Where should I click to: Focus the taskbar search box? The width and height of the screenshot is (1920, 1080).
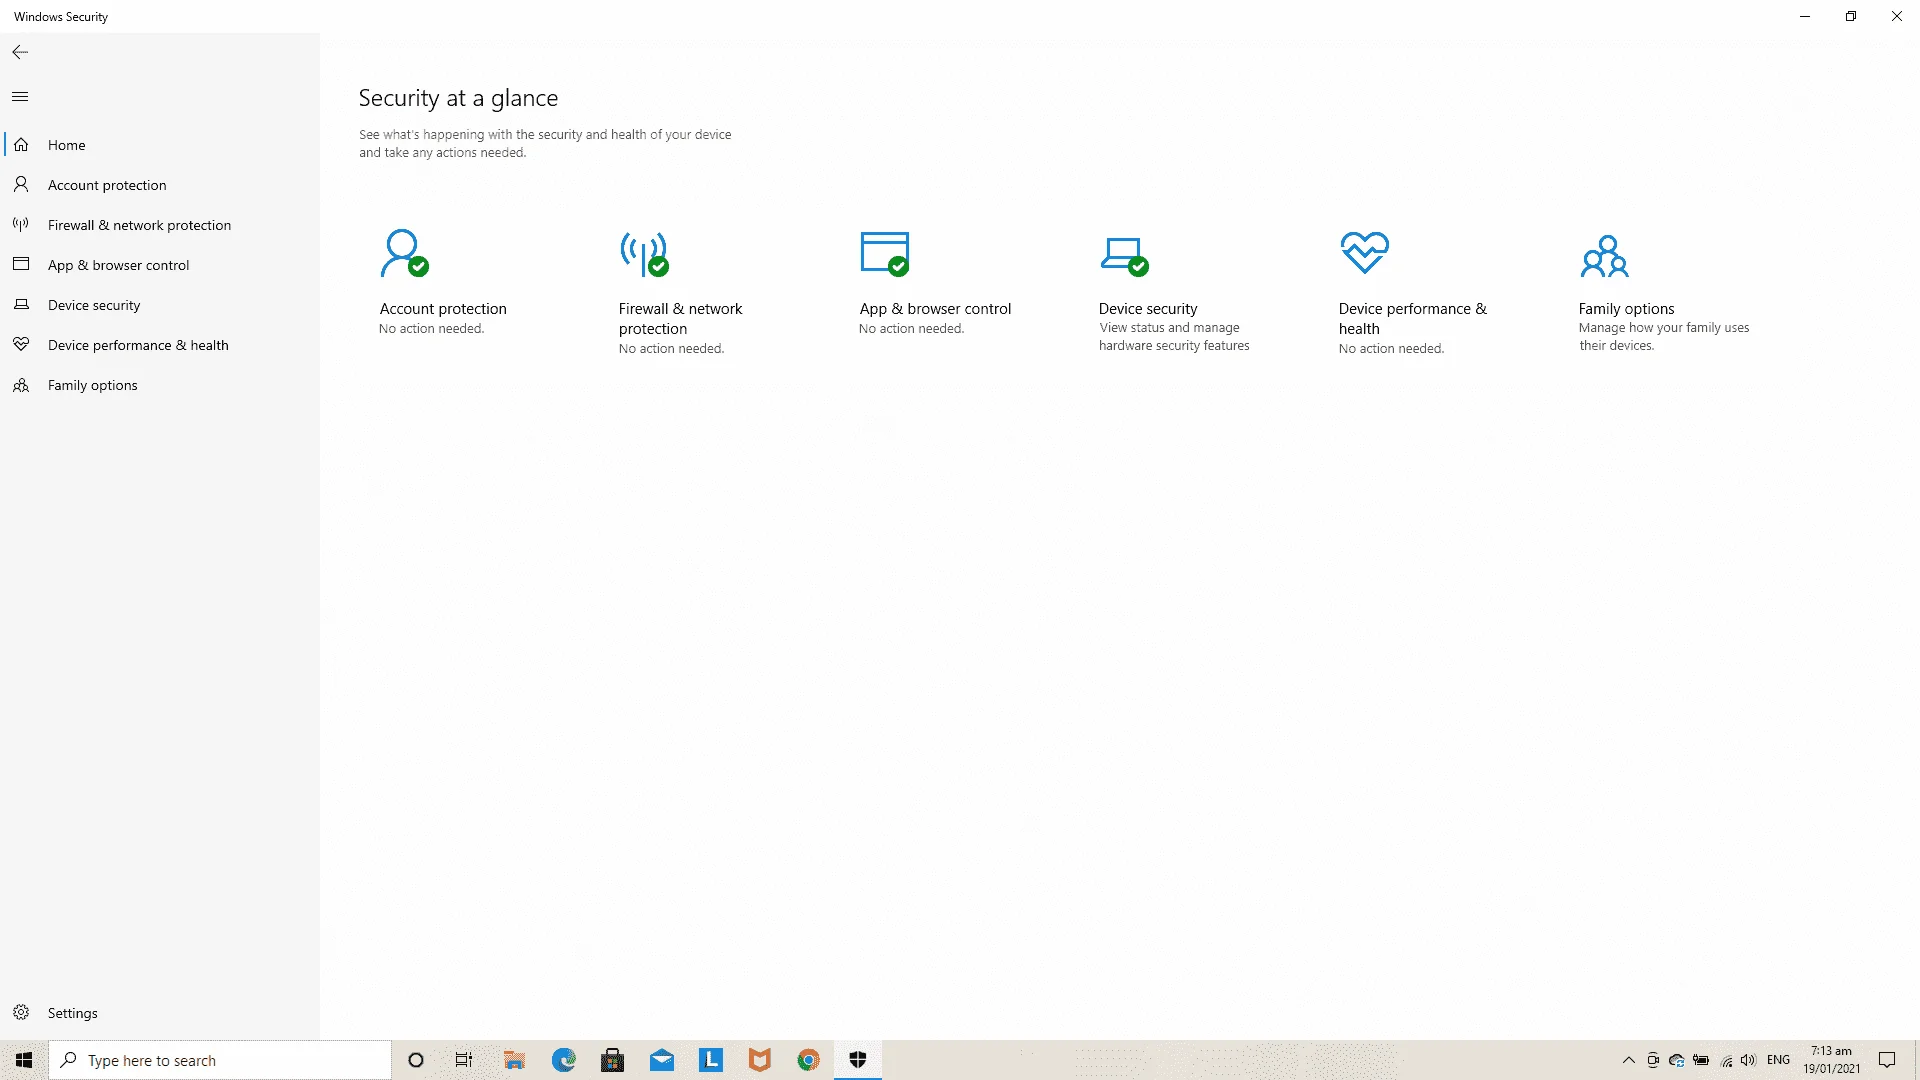point(220,1060)
